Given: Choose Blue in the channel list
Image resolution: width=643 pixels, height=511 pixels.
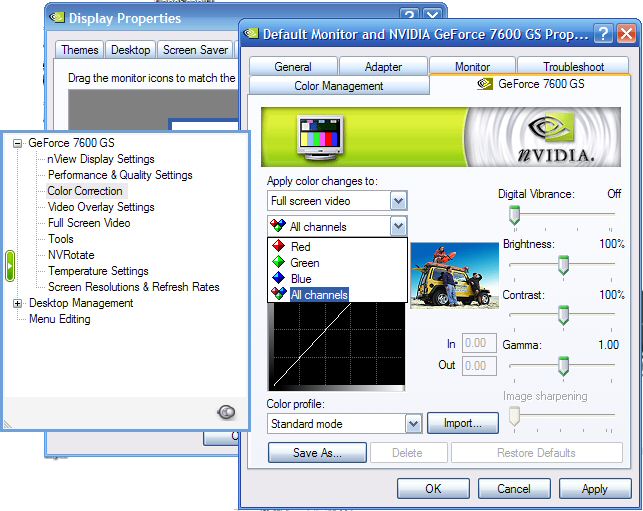Looking at the screenshot, I should pos(337,278).
